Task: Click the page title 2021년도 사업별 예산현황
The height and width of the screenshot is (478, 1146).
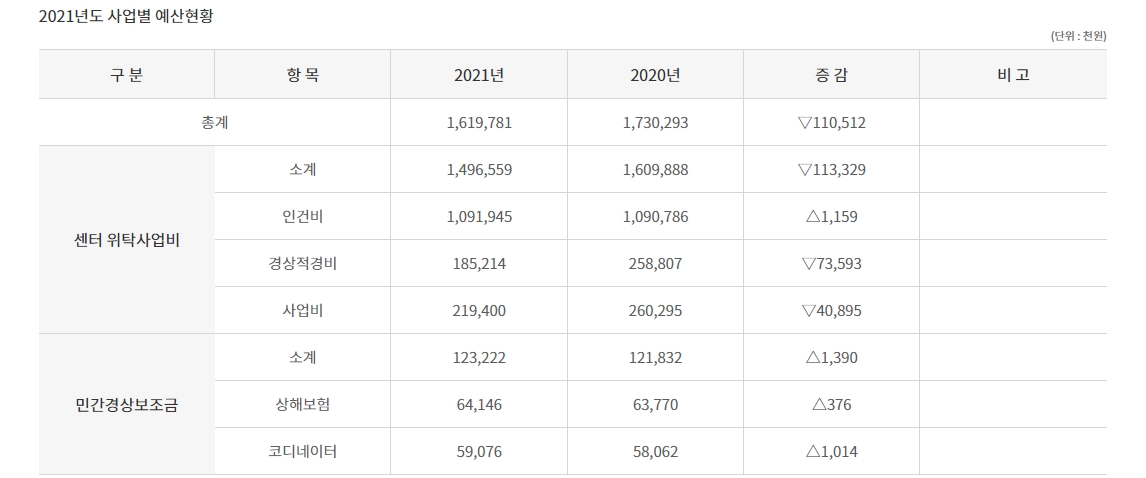Action: click(125, 17)
